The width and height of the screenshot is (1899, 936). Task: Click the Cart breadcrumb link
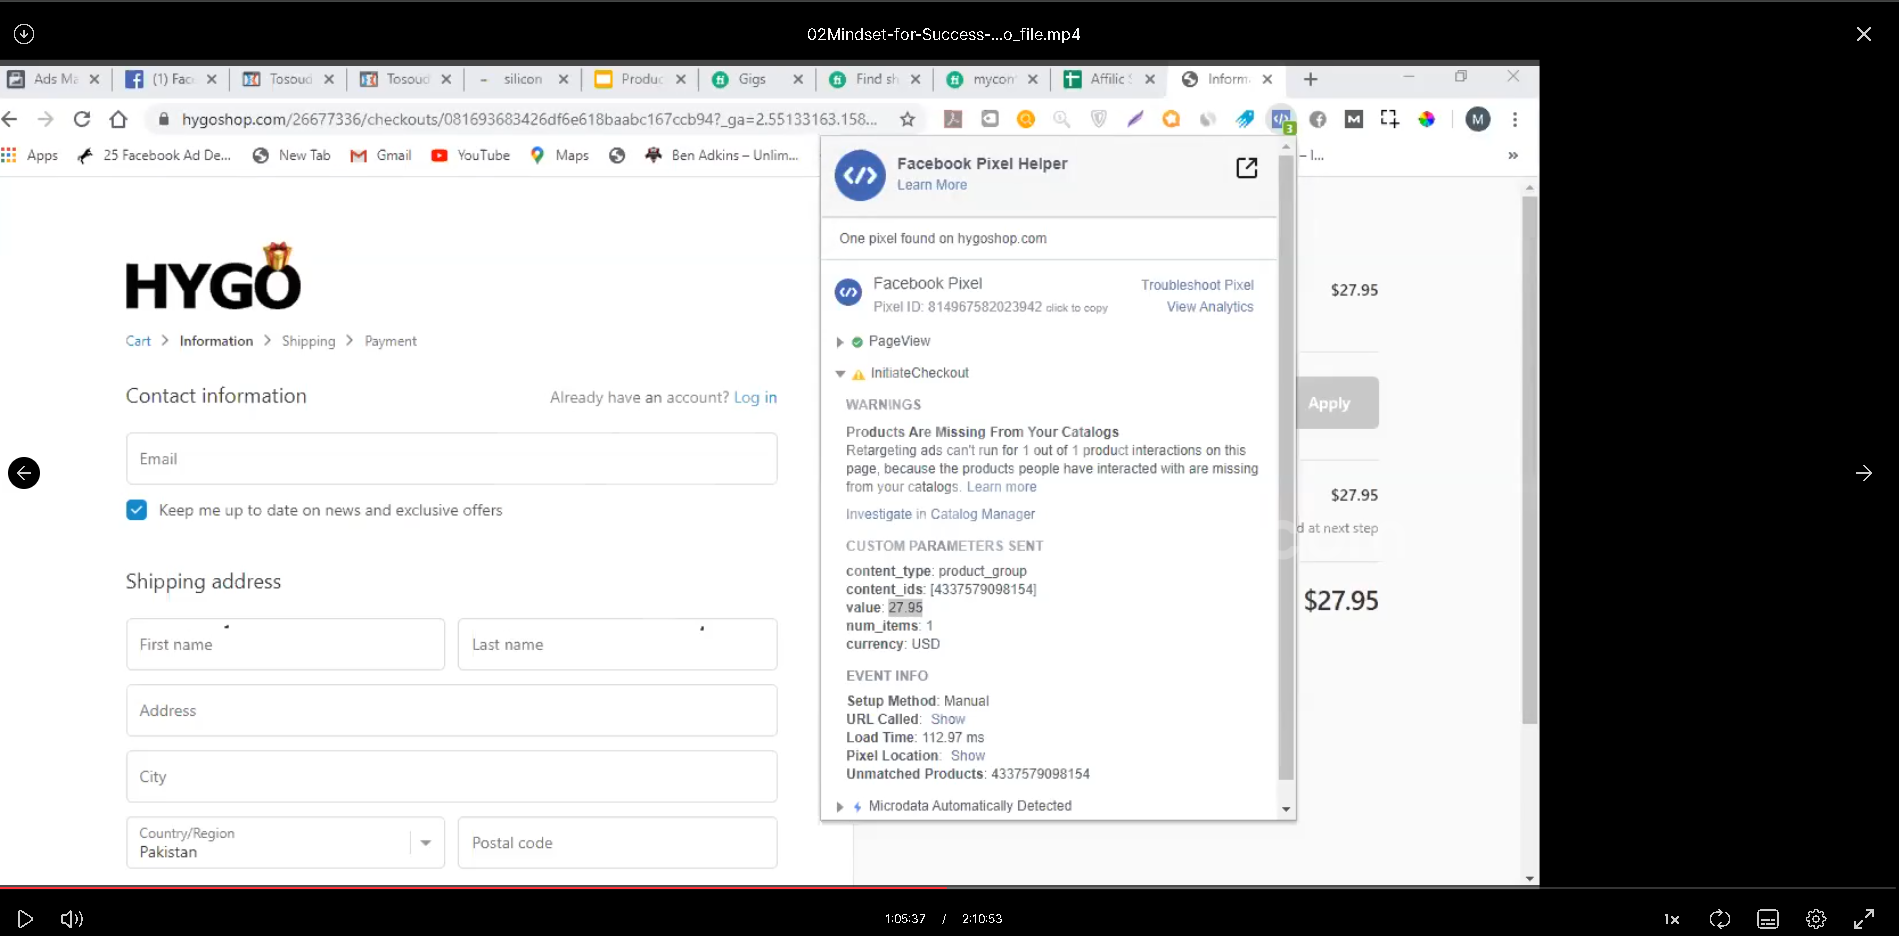pos(138,341)
